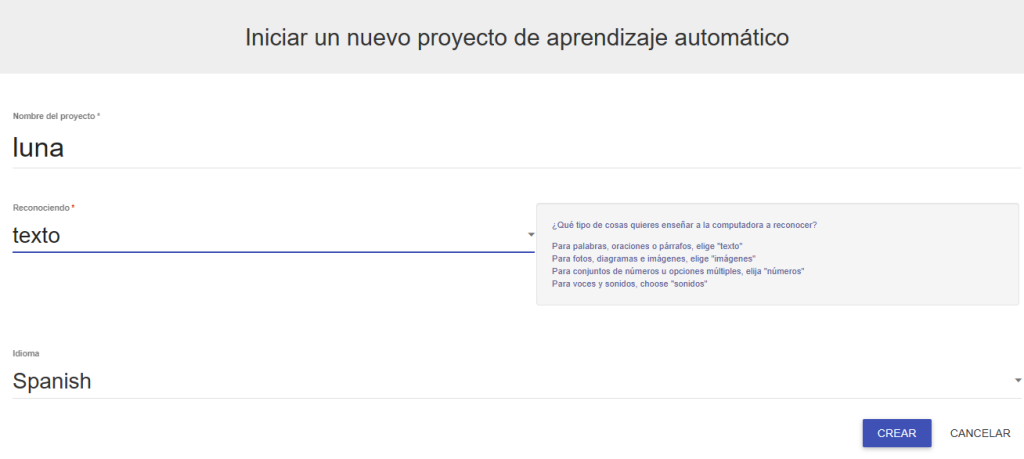Image resolution: width=1024 pixels, height=459 pixels.
Task: Click the arrow on the Reconociendo selector
Action: click(530, 236)
